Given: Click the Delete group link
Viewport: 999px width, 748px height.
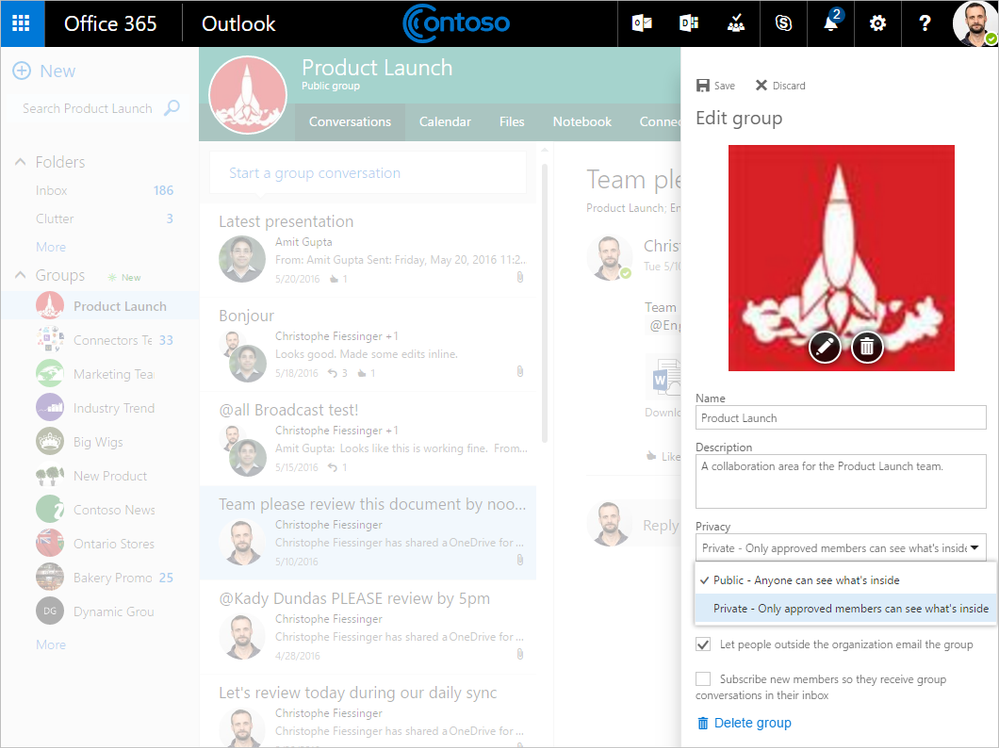Looking at the screenshot, I should coord(752,723).
